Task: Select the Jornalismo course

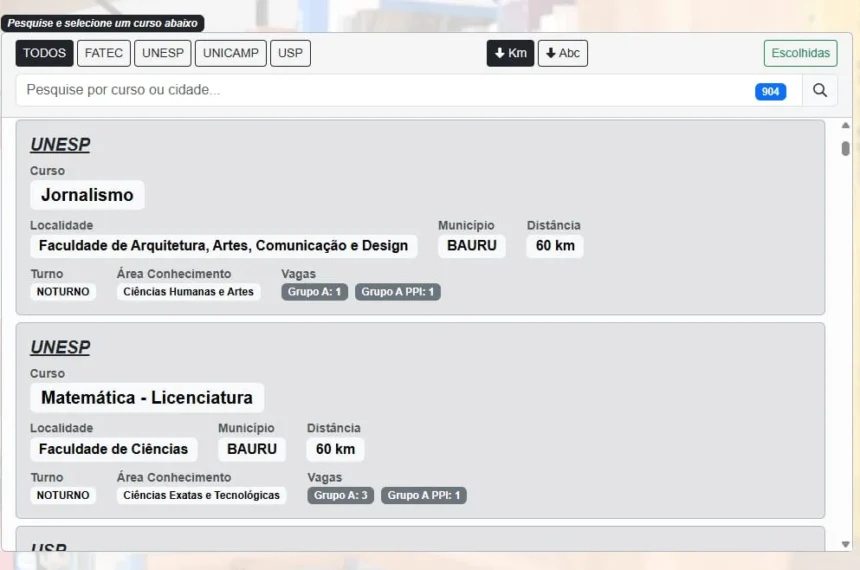Action: (87, 195)
